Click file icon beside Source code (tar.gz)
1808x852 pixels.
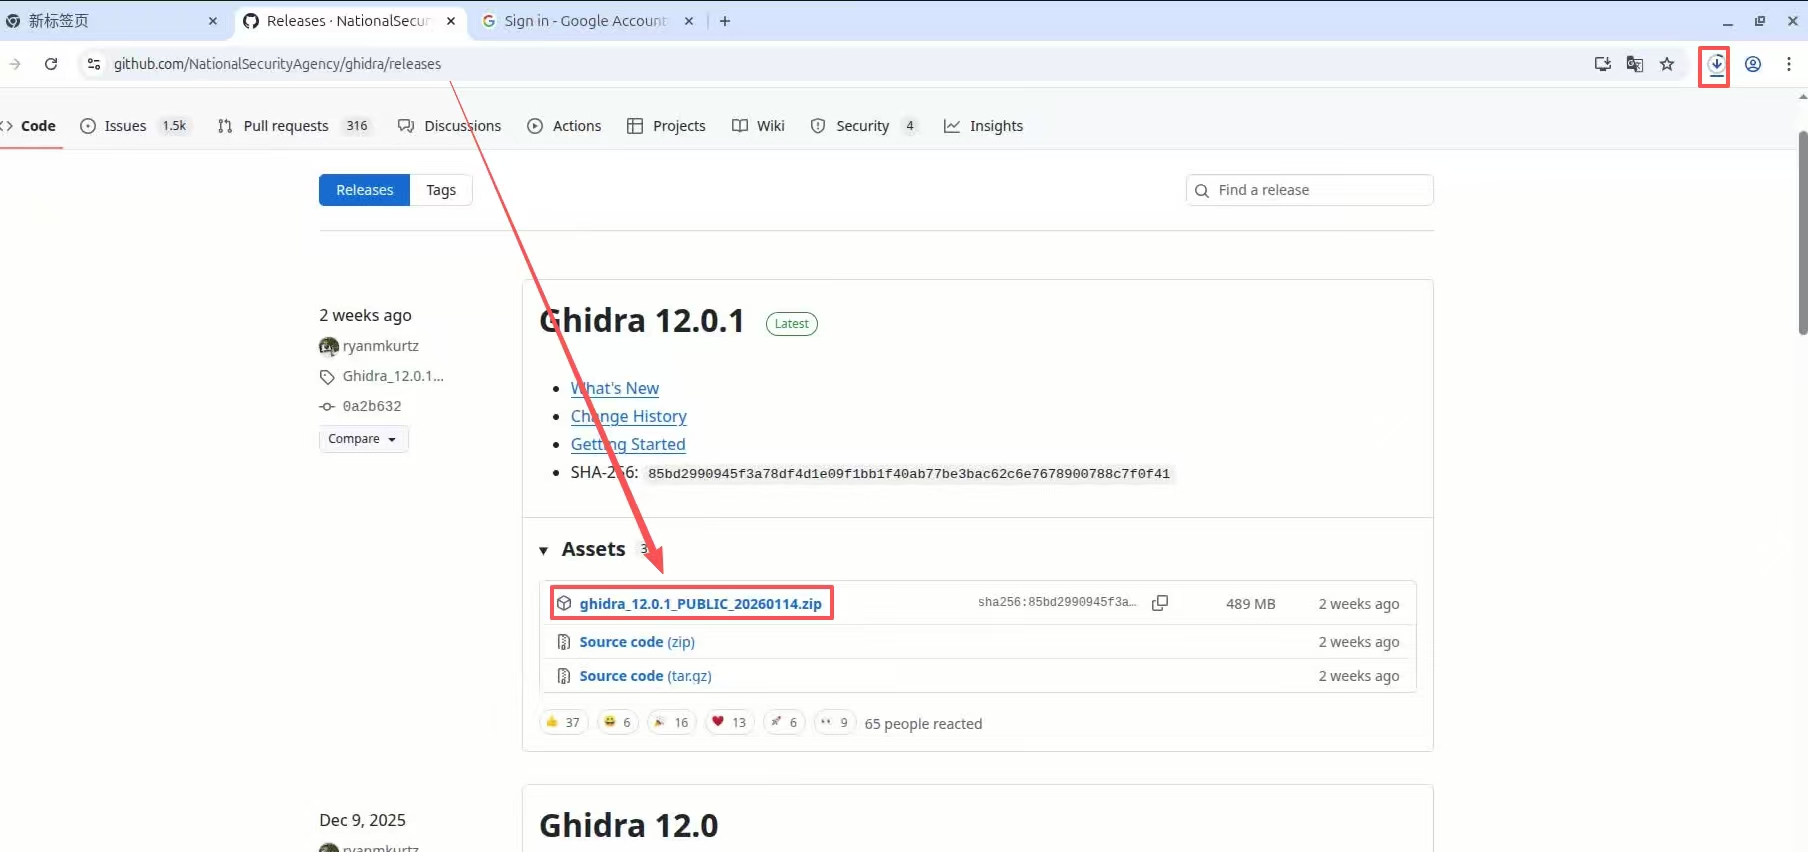coord(564,676)
